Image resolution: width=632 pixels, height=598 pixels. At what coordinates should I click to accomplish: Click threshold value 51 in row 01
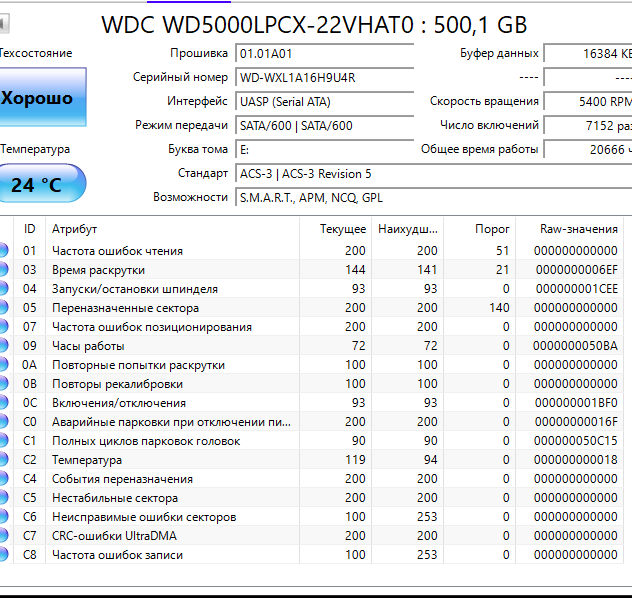[x=503, y=251]
